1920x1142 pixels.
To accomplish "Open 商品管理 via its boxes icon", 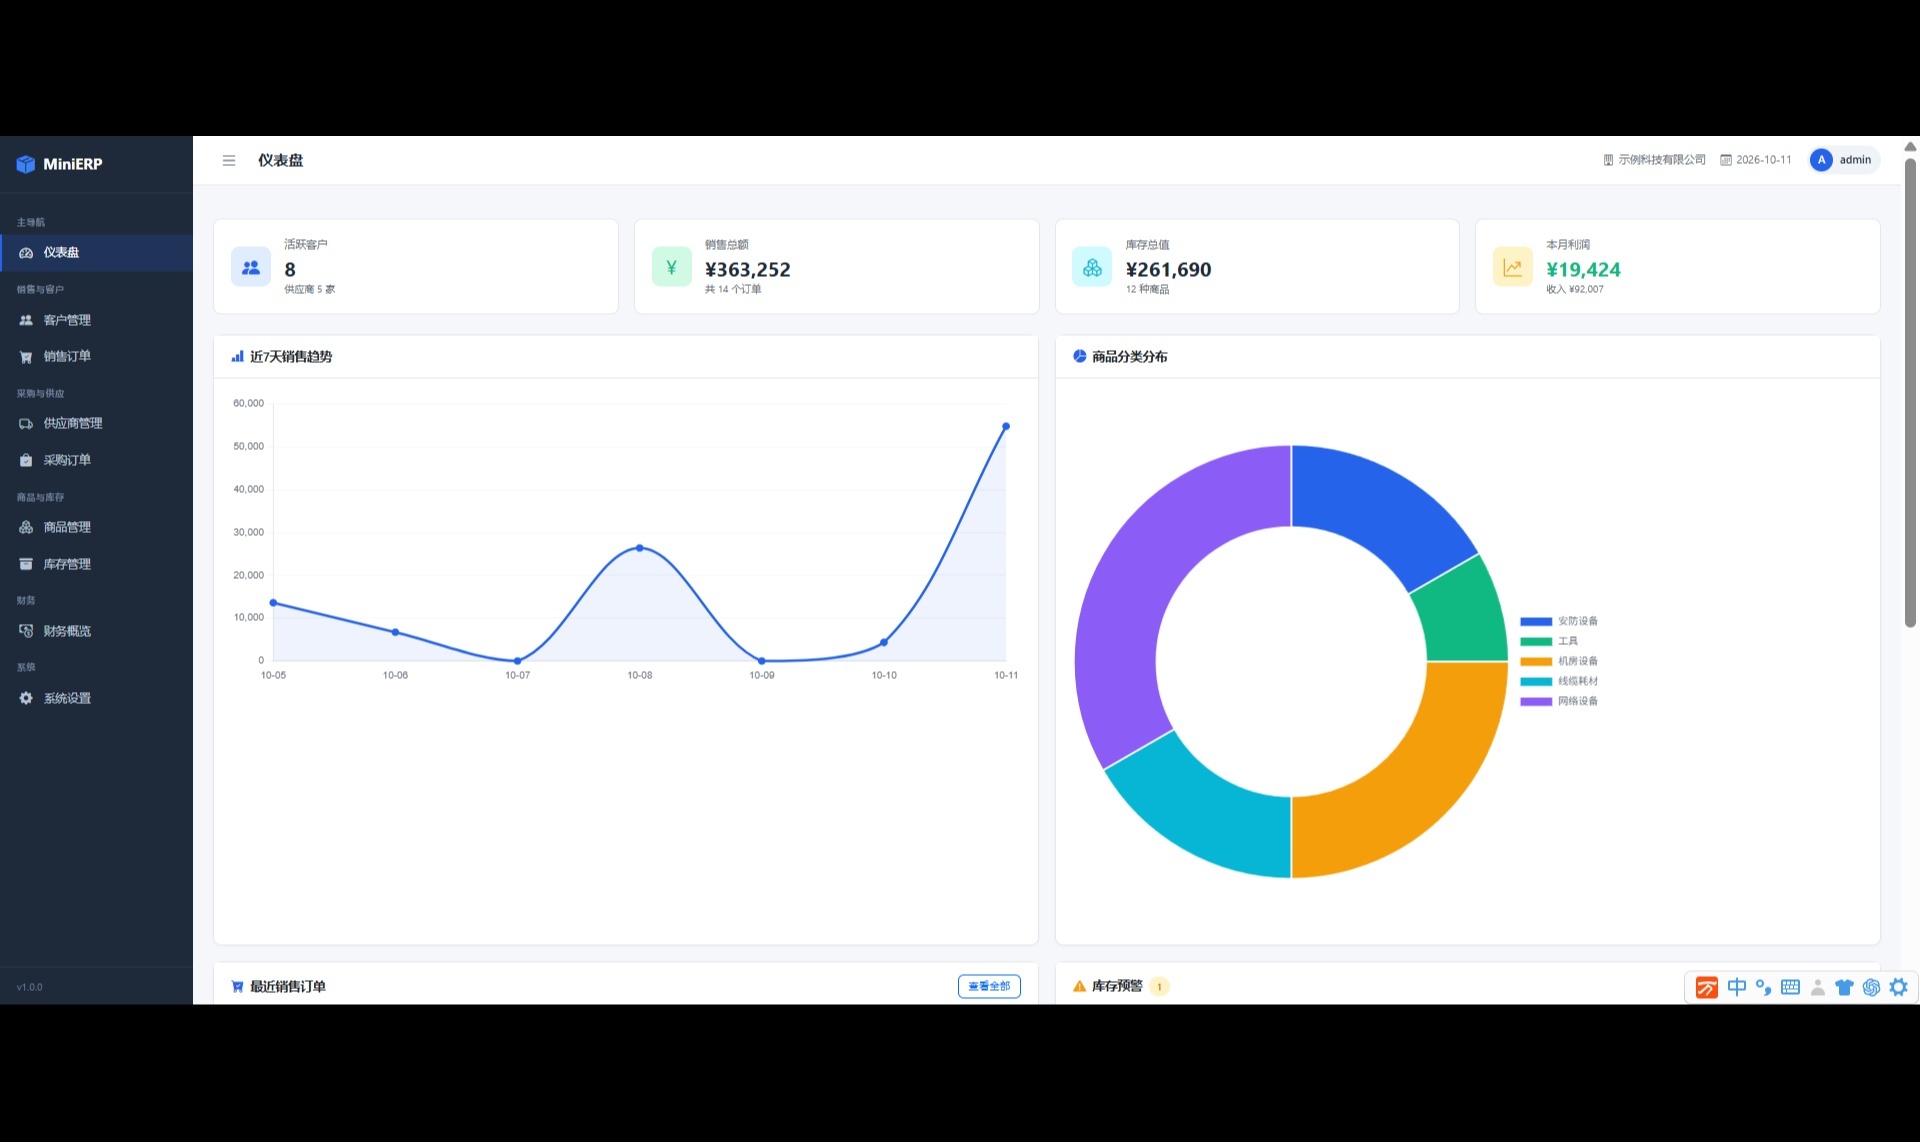I will (26, 527).
